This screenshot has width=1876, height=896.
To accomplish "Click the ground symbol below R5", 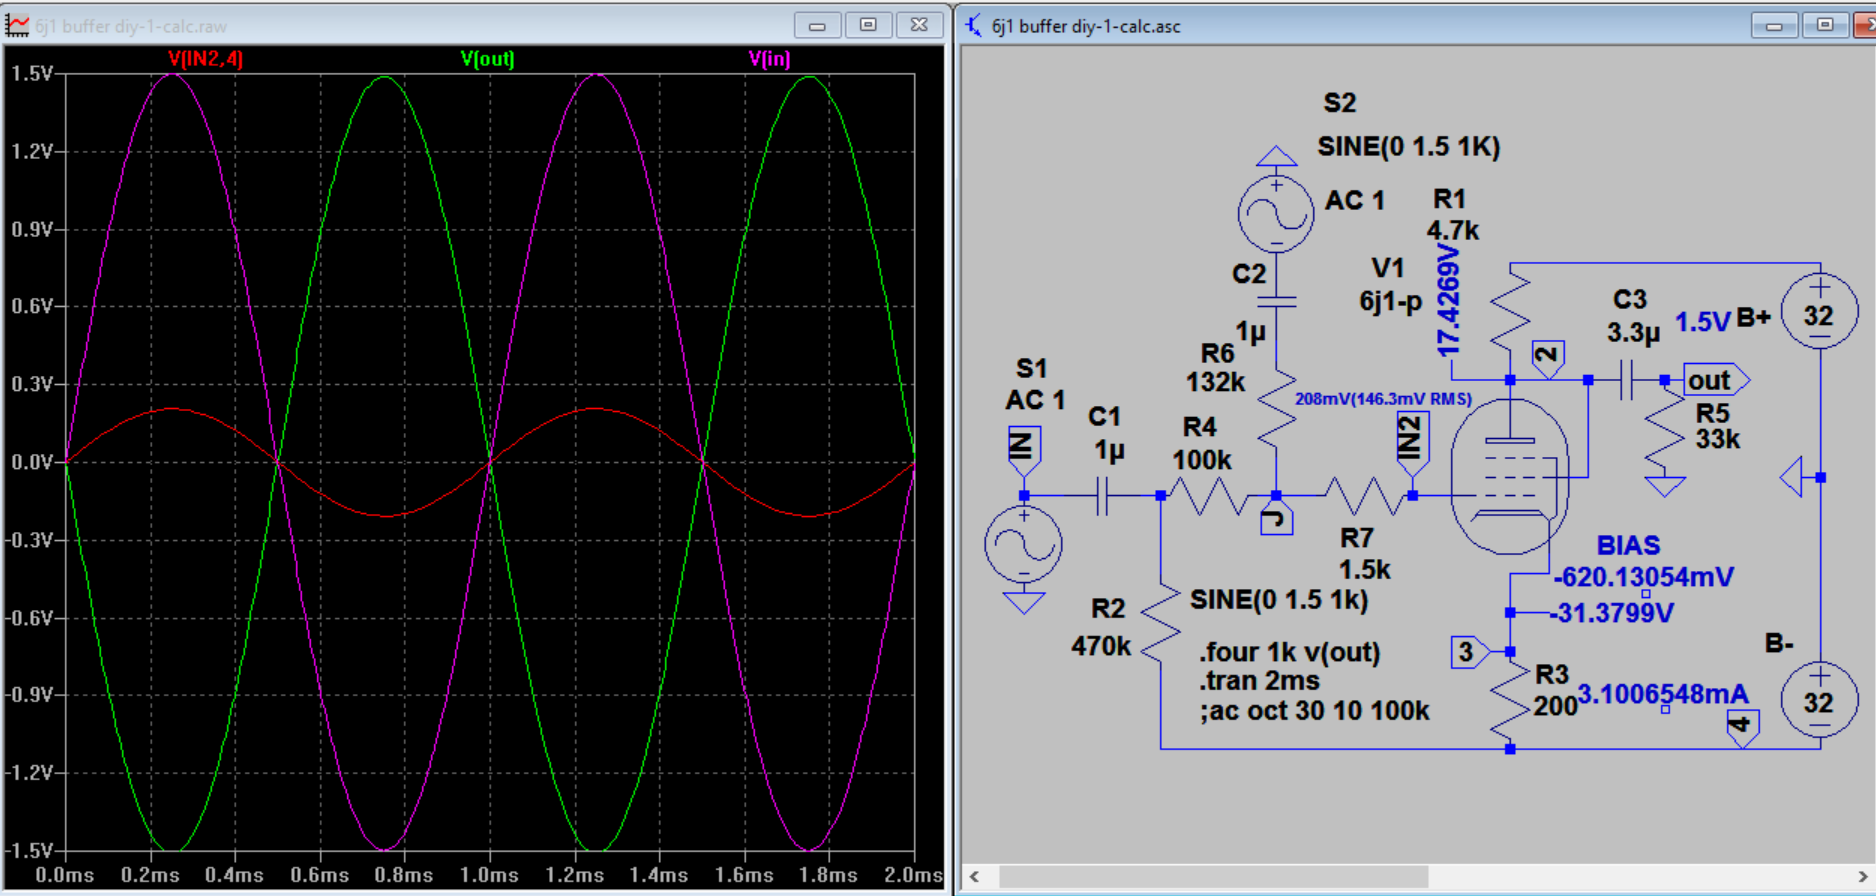I will pyautogui.click(x=1665, y=487).
